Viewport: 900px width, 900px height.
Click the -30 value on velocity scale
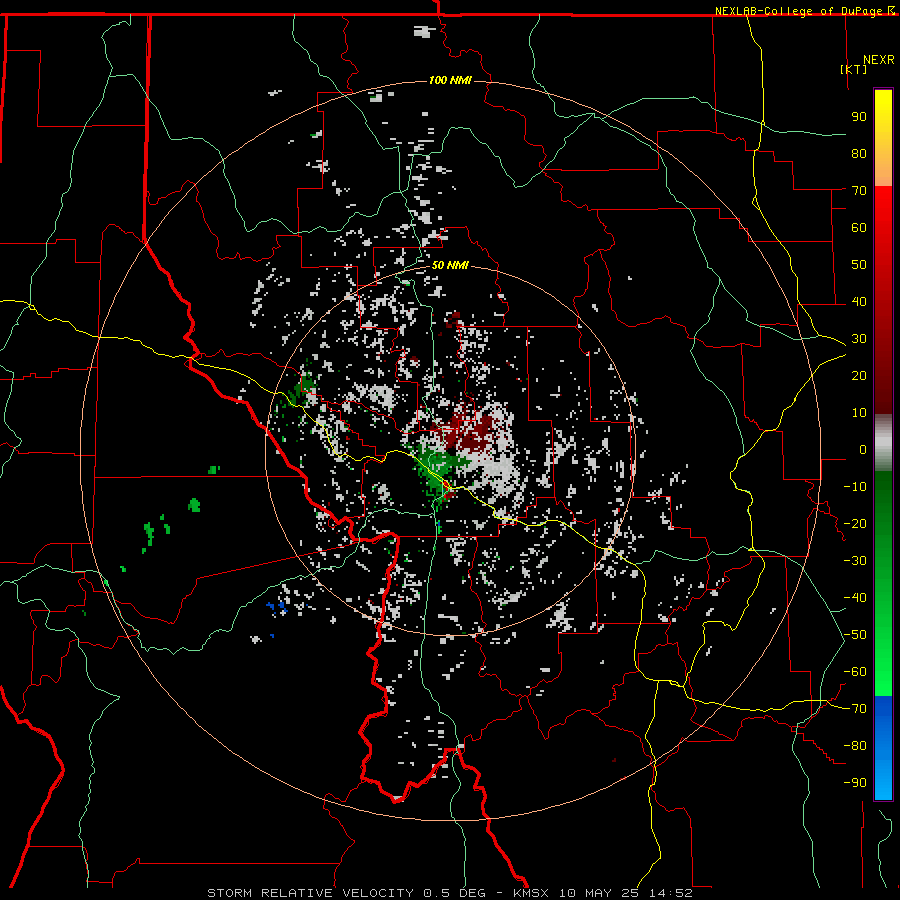855,561
